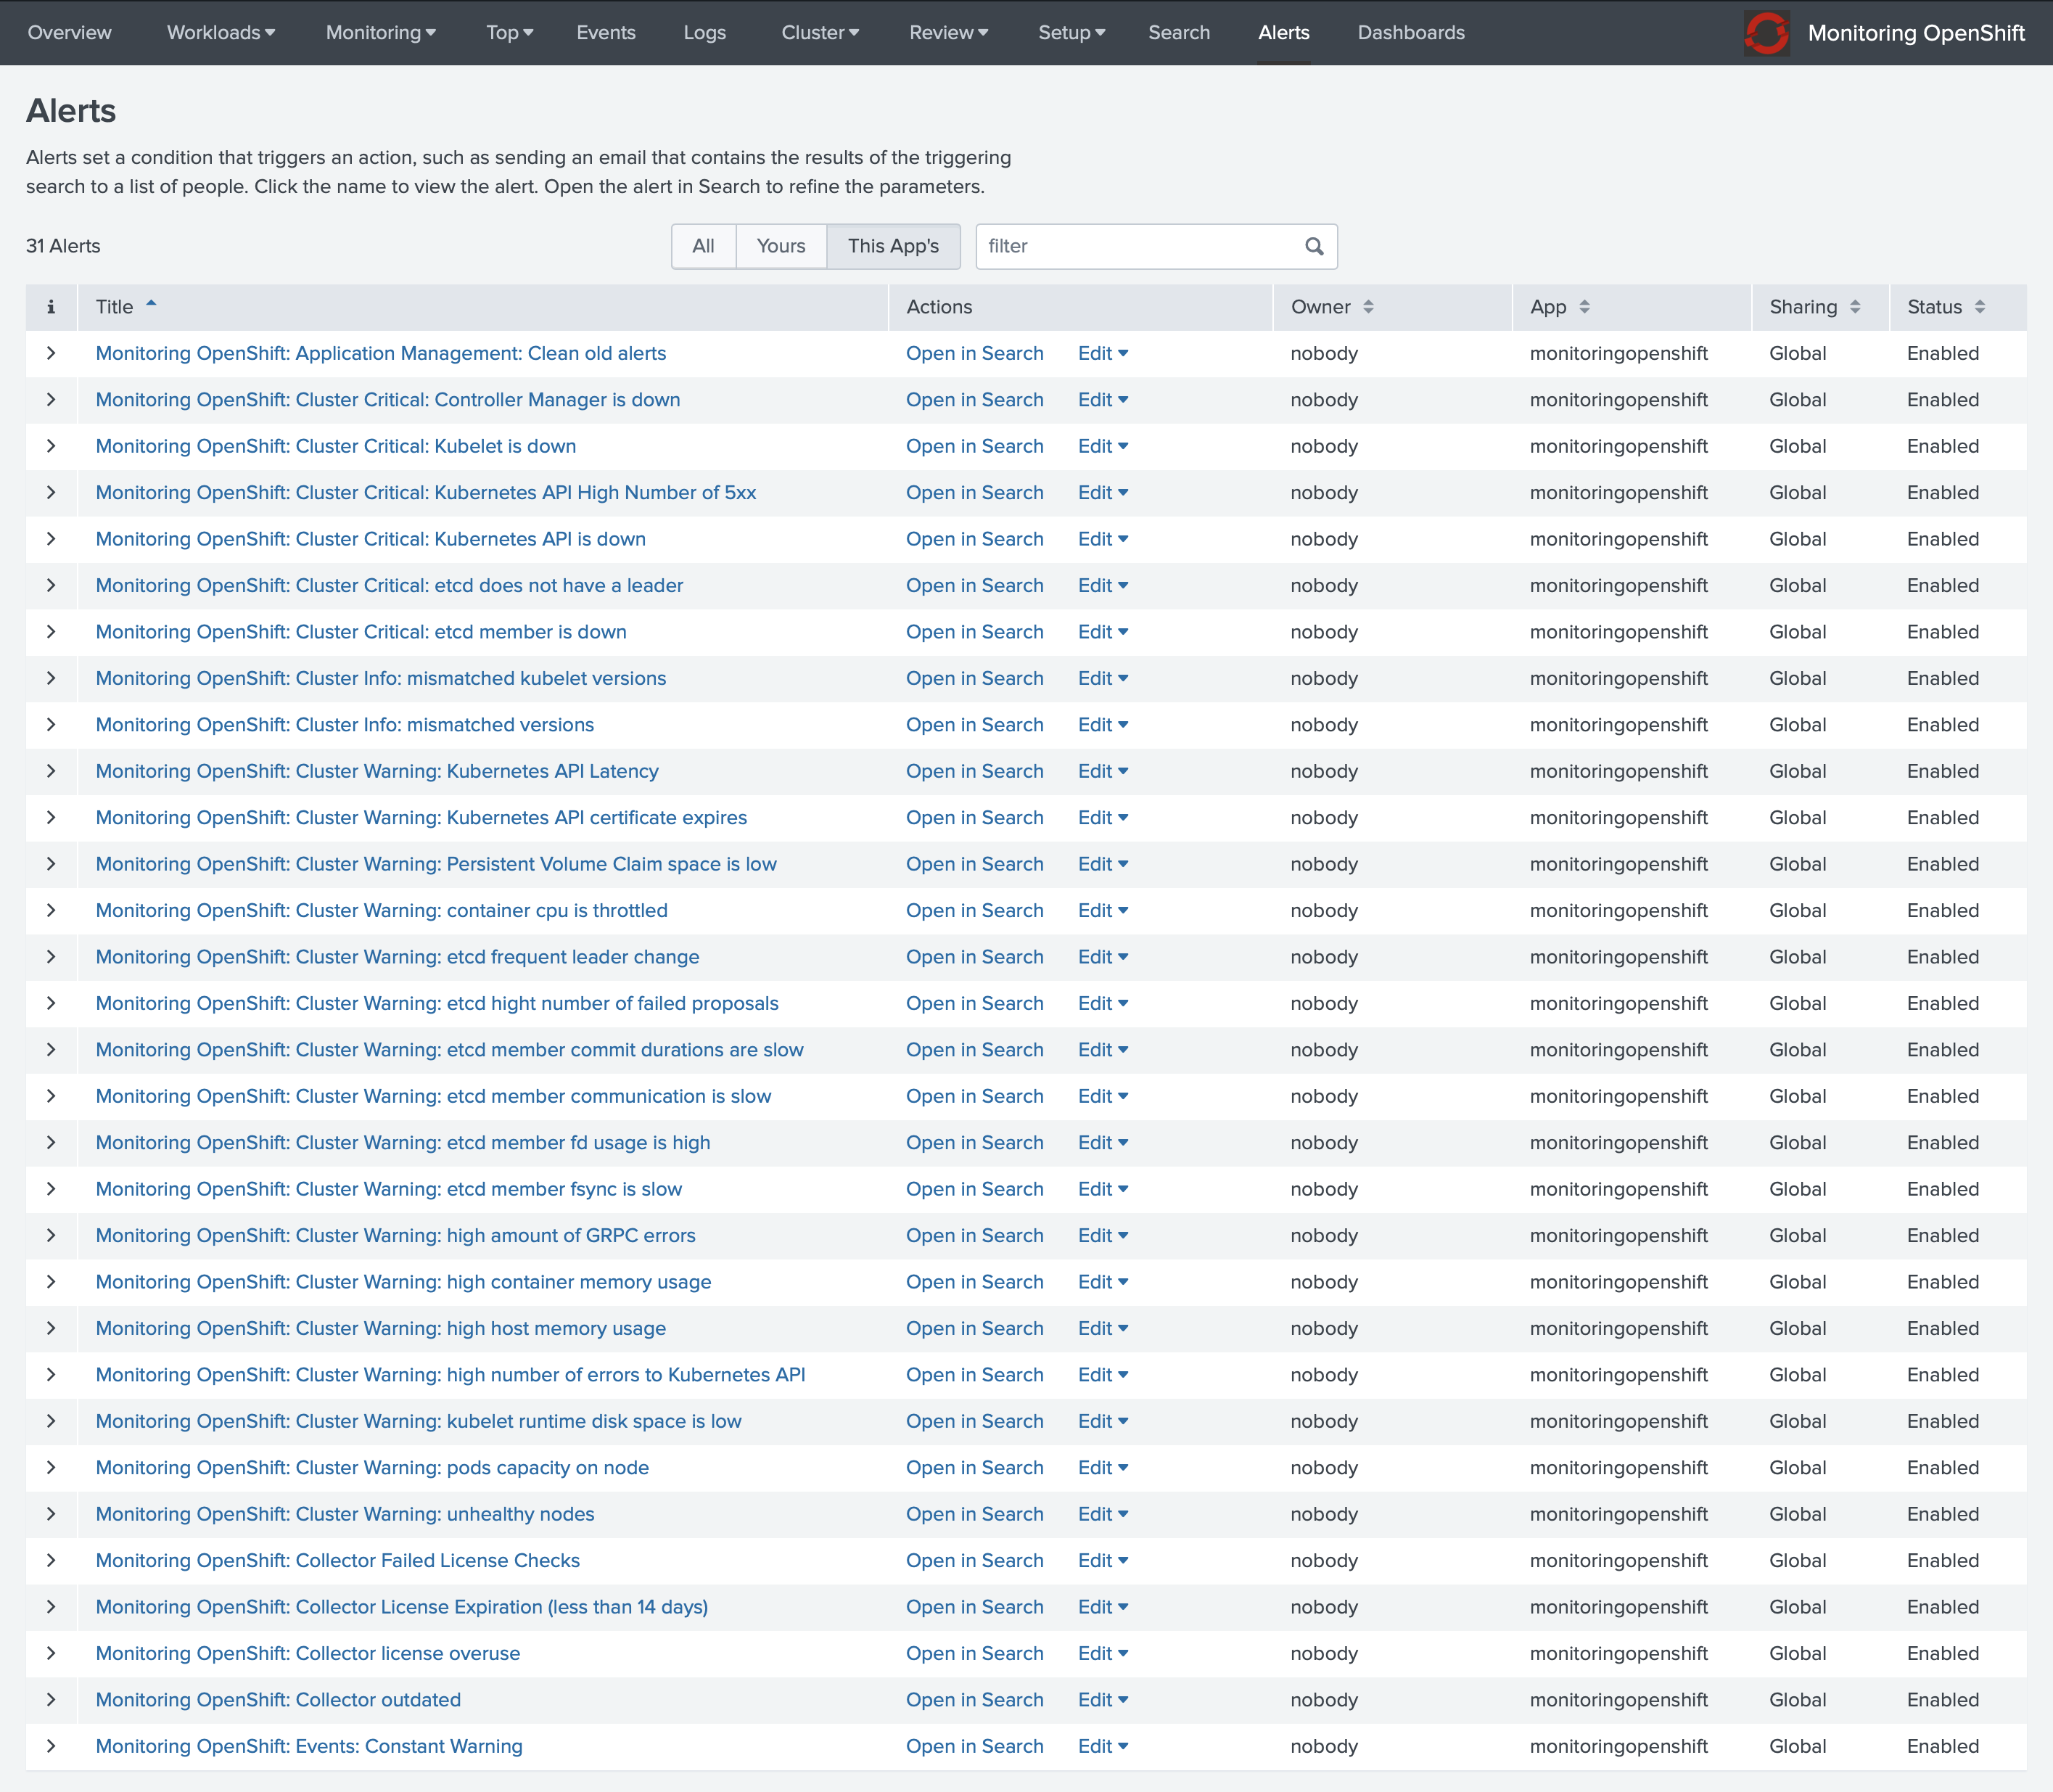This screenshot has width=2053, height=1792.
Task: Expand the Kubelet is down row
Action: tap(51, 446)
